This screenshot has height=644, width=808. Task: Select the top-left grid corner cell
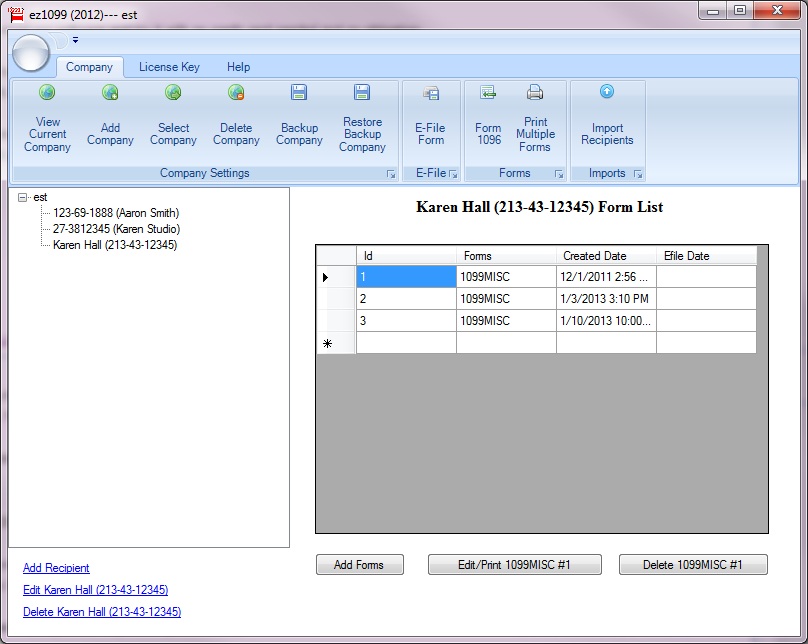tap(336, 256)
